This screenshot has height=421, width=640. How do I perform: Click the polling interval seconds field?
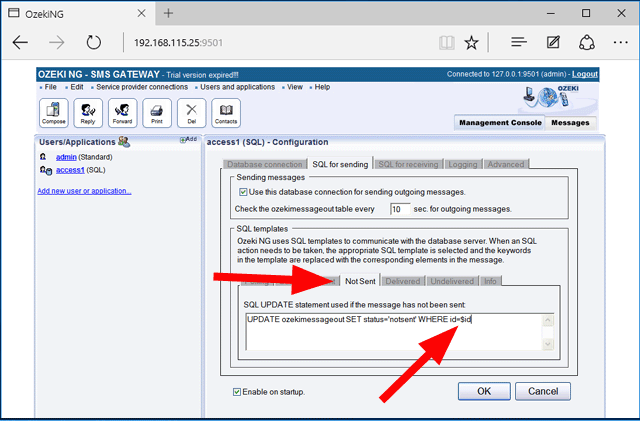(x=400, y=209)
